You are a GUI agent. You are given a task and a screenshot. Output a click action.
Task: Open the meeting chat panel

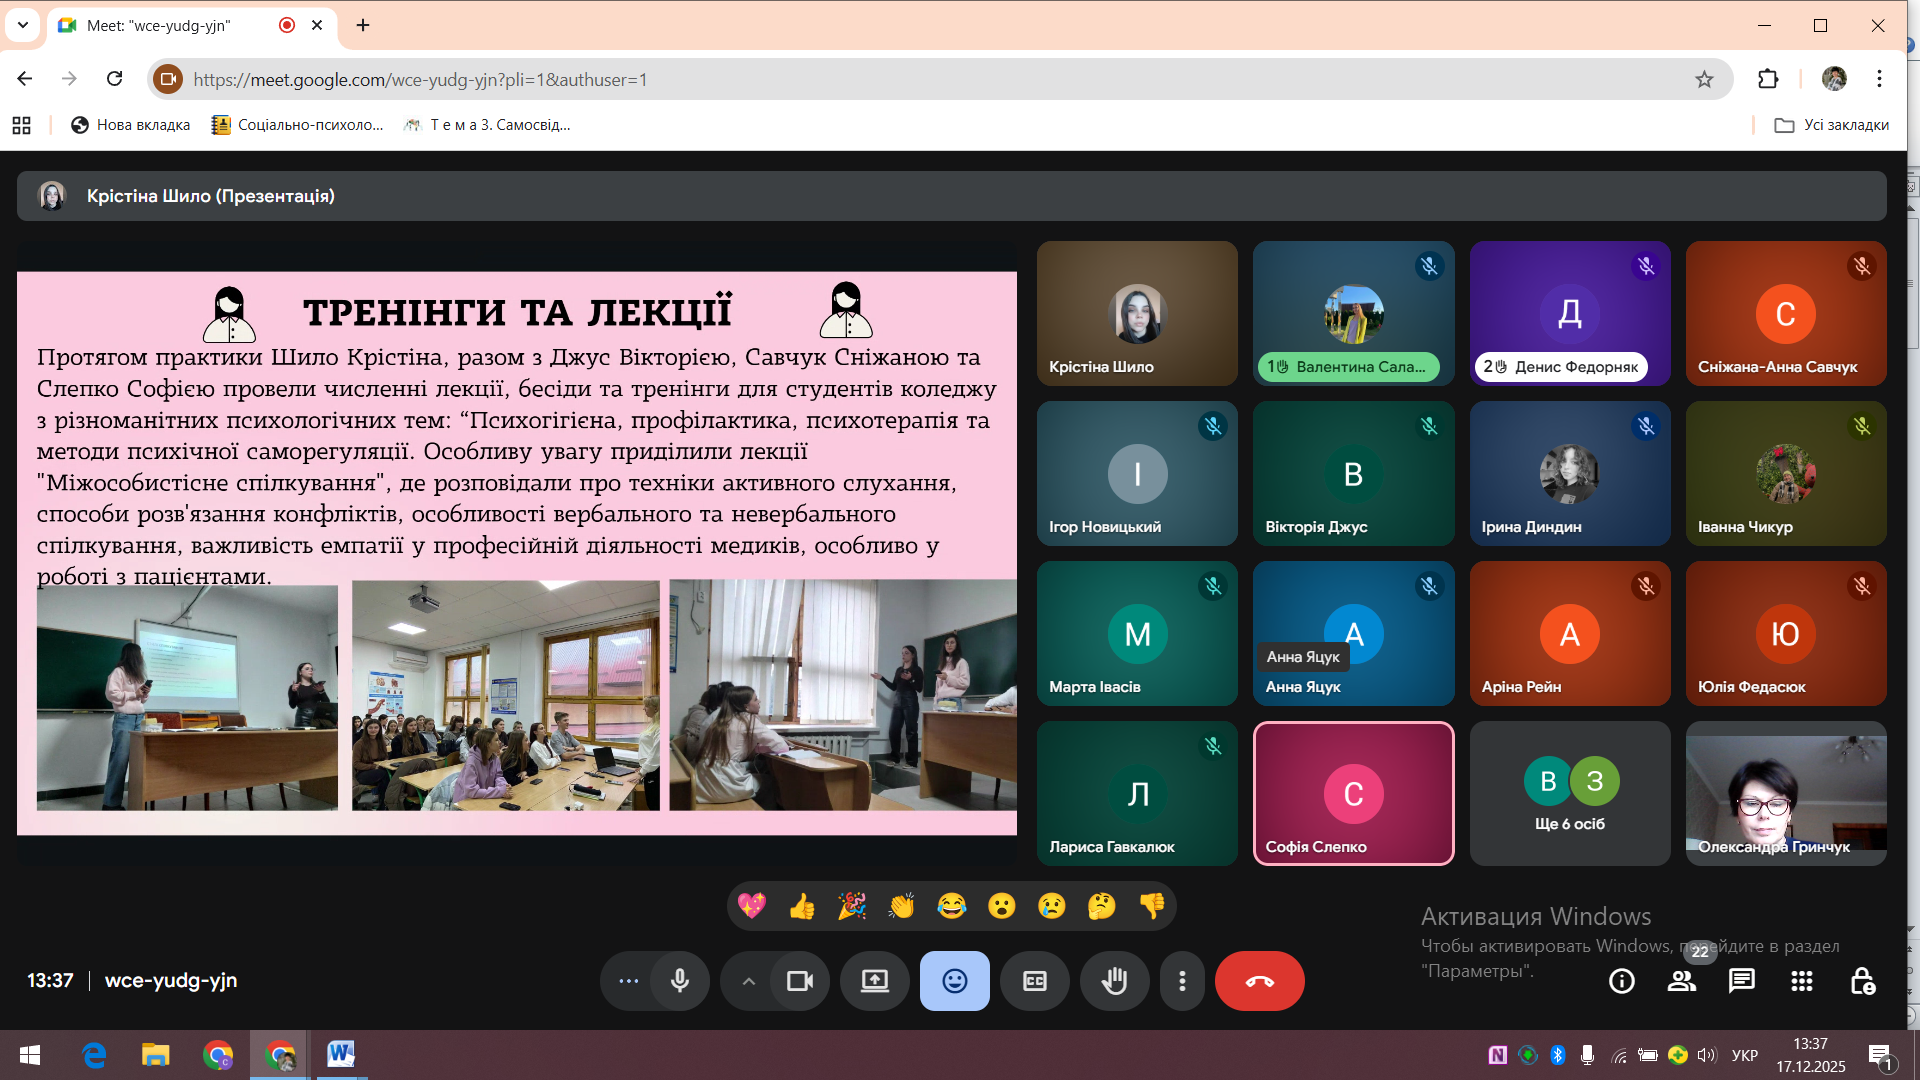tap(1741, 981)
